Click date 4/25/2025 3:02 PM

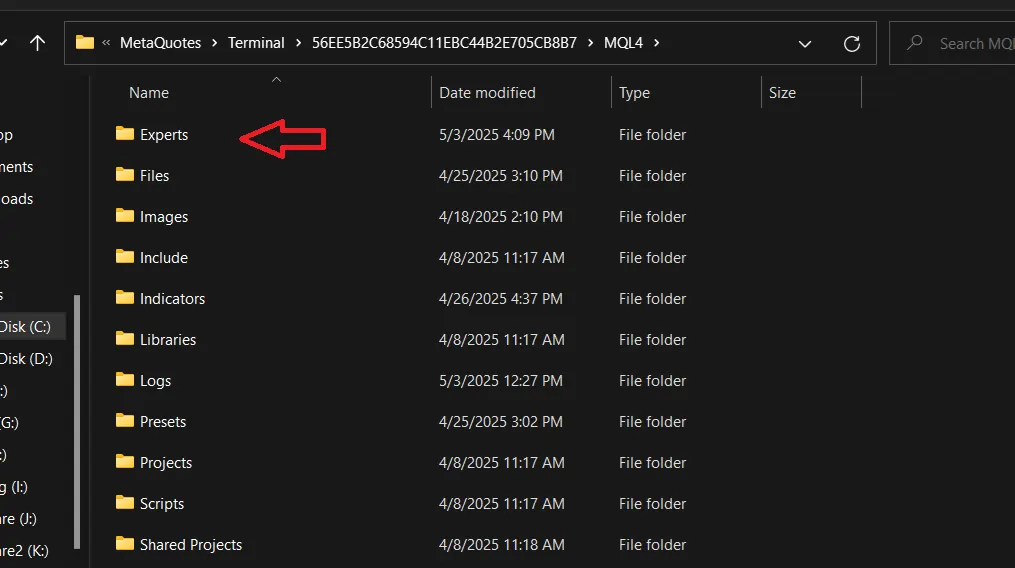pyautogui.click(x=500, y=422)
